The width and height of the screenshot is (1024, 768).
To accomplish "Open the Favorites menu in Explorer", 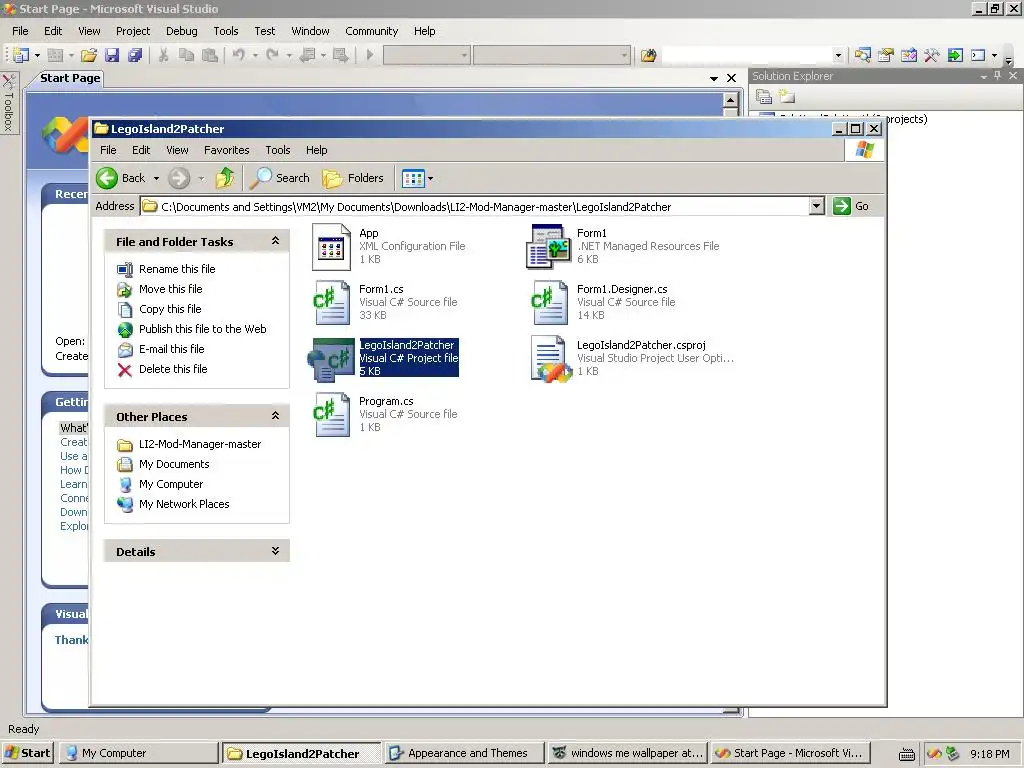I will (x=227, y=150).
